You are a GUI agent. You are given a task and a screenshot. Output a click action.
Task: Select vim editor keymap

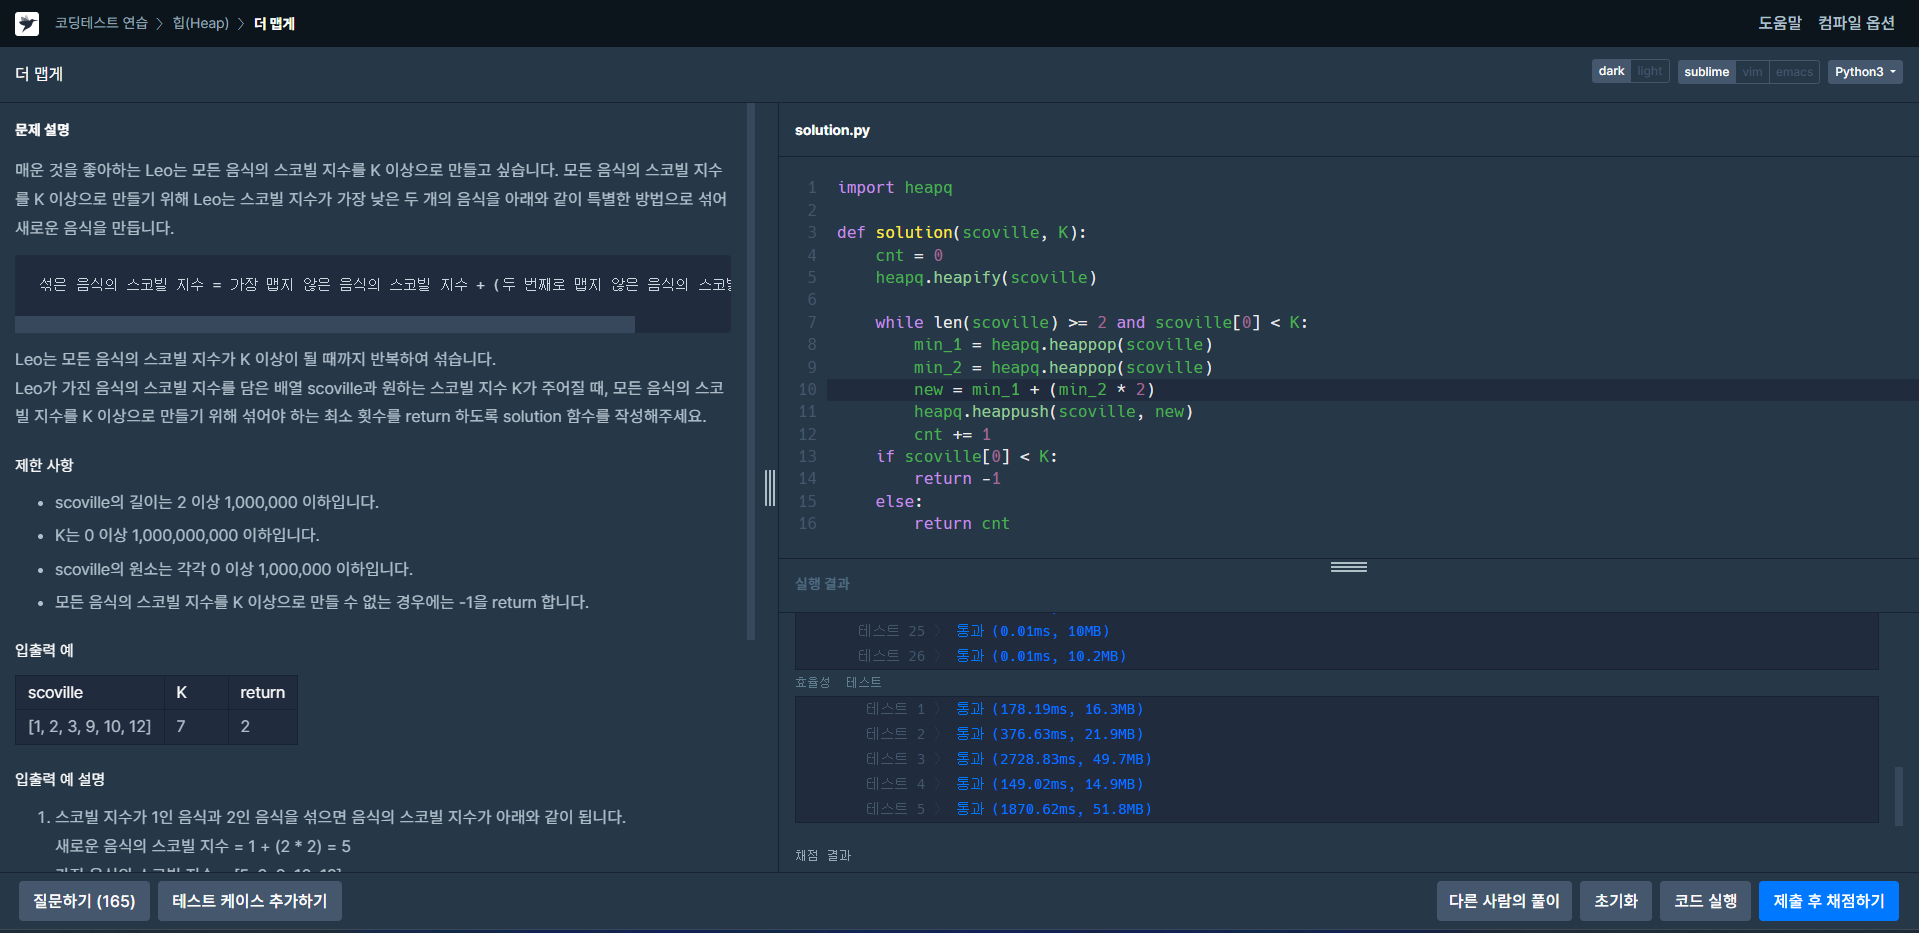coord(1752,71)
